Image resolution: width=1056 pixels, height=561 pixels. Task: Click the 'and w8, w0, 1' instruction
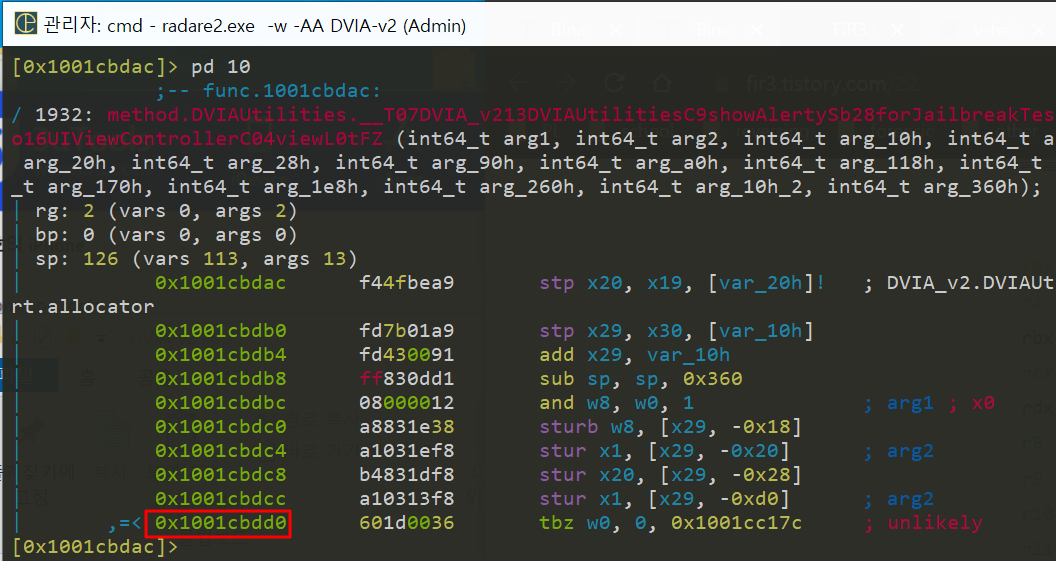616,403
